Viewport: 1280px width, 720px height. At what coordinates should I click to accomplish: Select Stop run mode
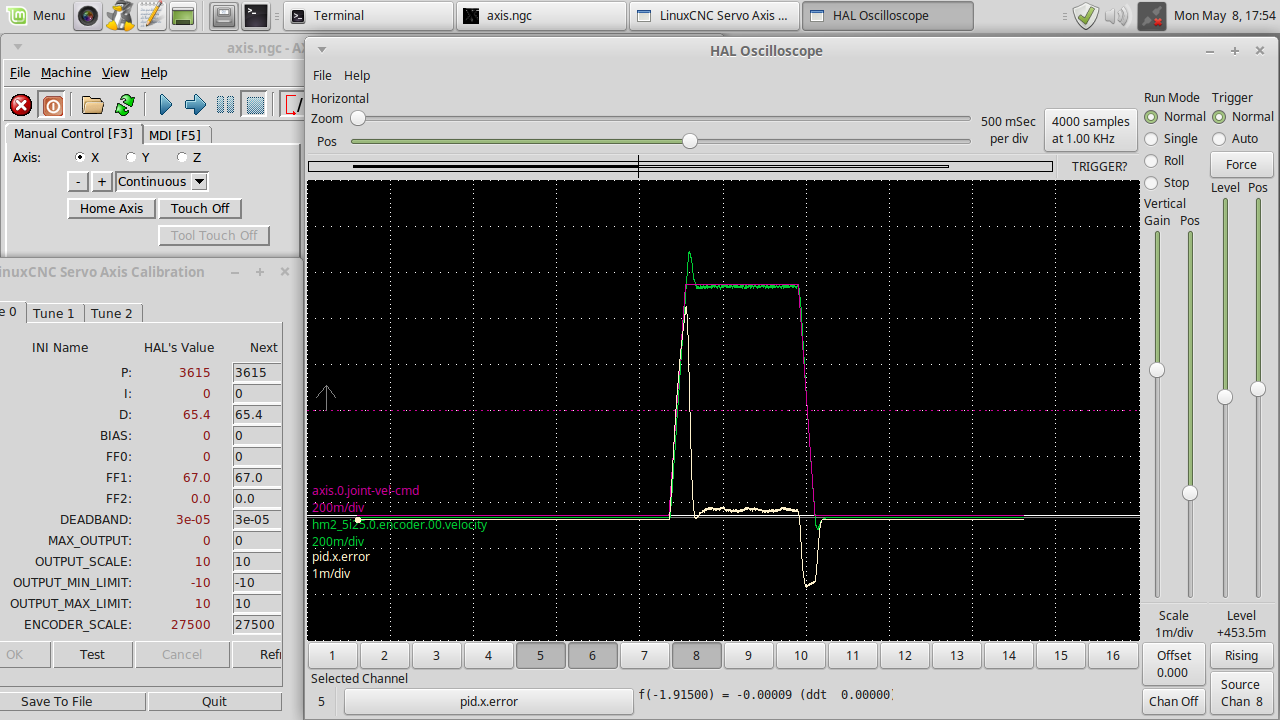pos(1151,183)
